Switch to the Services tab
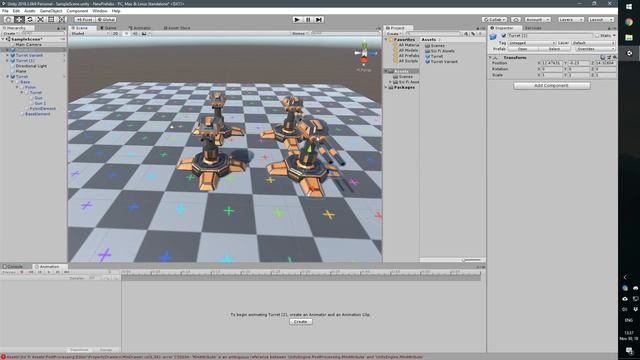The image size is (640, 360). coord(533,28)
